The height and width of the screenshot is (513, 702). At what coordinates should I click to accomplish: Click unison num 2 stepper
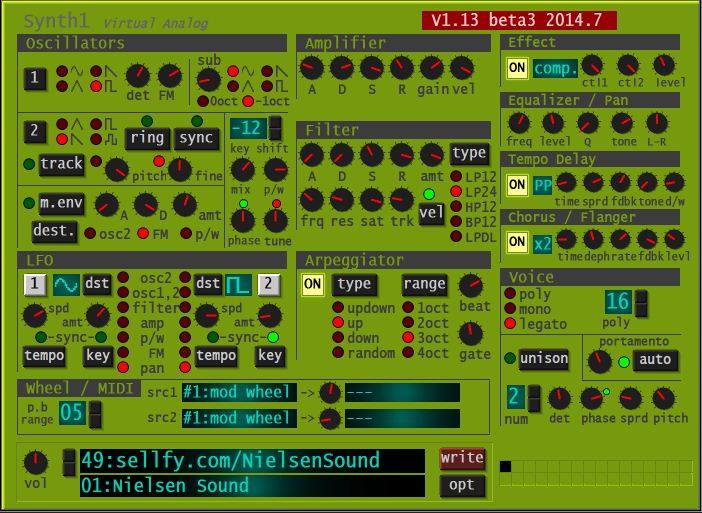(x=534, y=398)
